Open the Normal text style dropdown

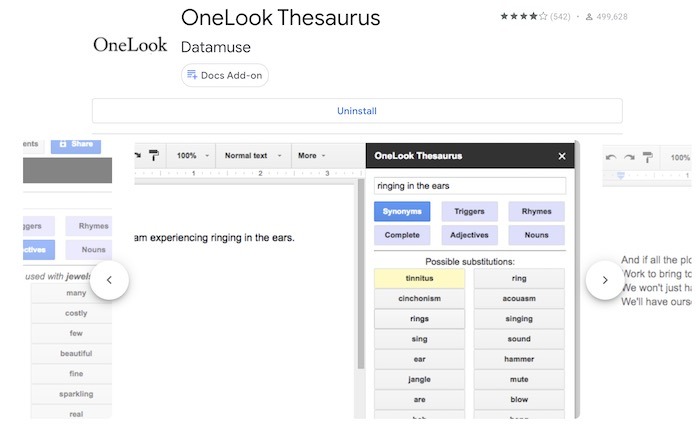click(x=253, y=155)
